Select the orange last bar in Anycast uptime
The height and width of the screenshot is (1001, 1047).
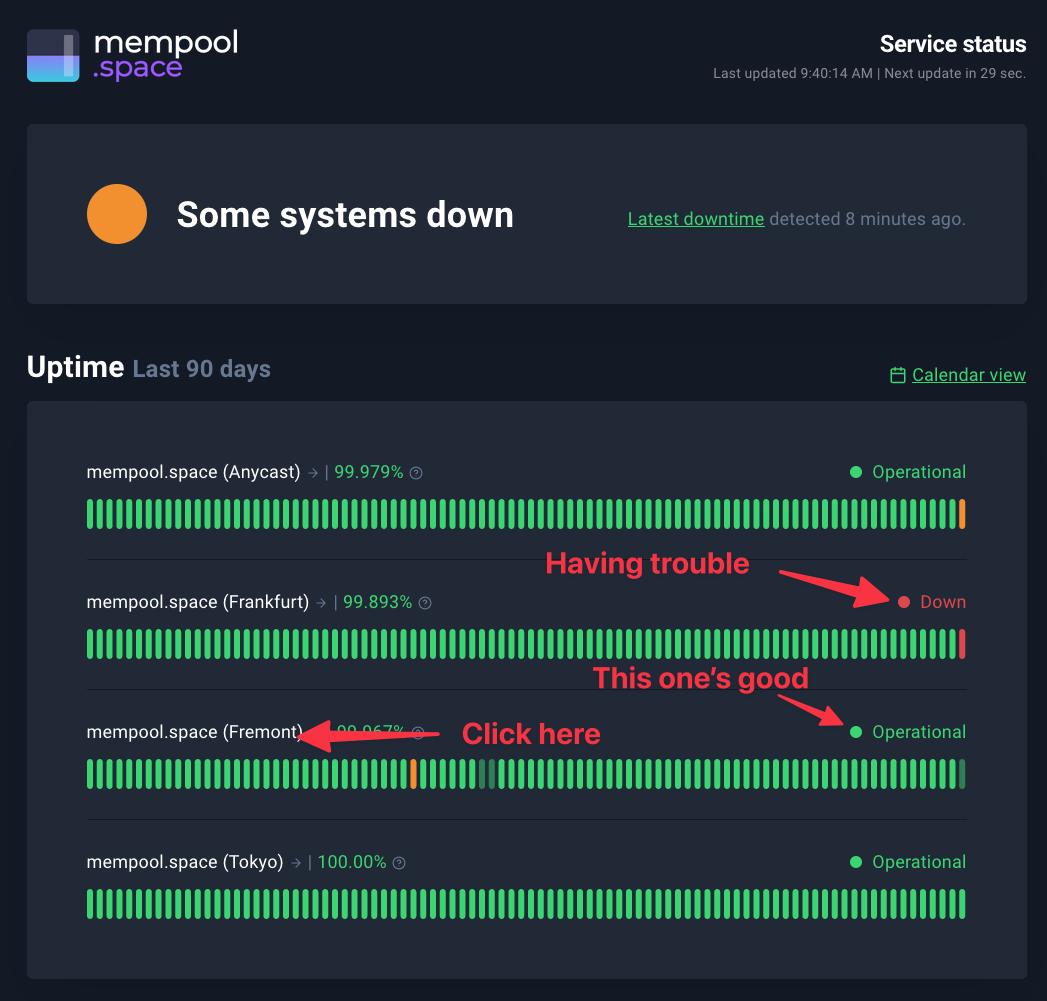click(x=962, y=514)
